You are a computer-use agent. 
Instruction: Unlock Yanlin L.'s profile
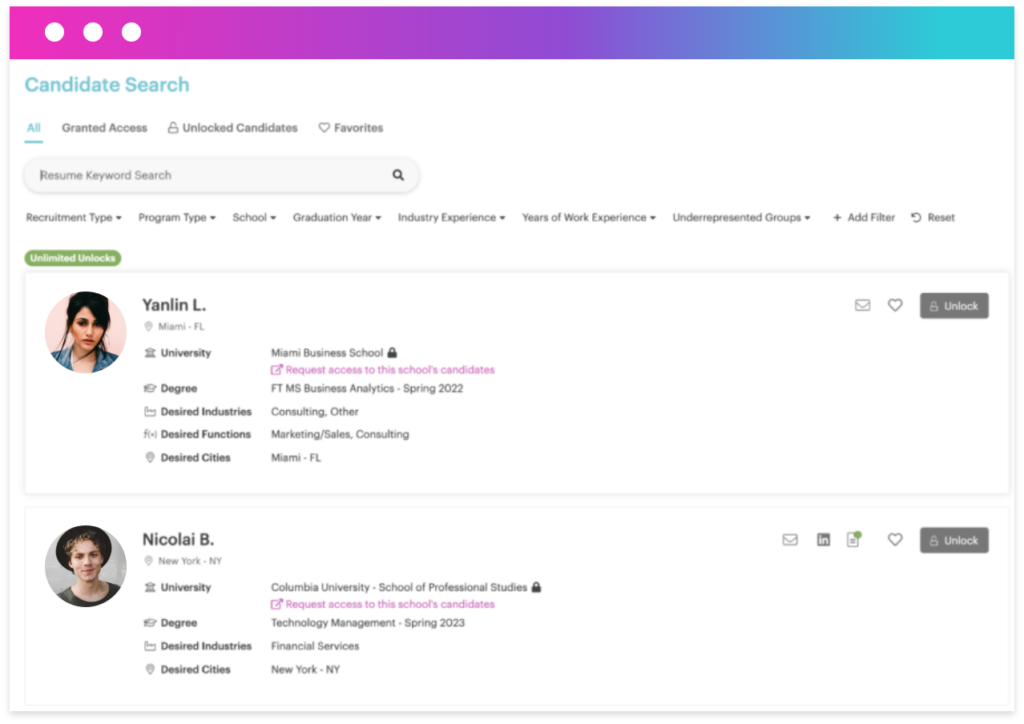coord(953,305)
